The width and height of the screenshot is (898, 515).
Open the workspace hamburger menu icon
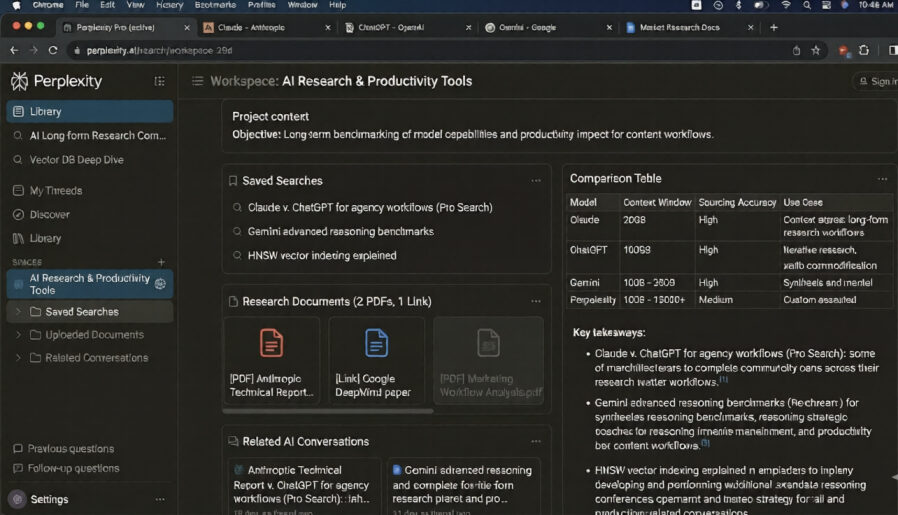pyautogui.click(x=198, y=81)
